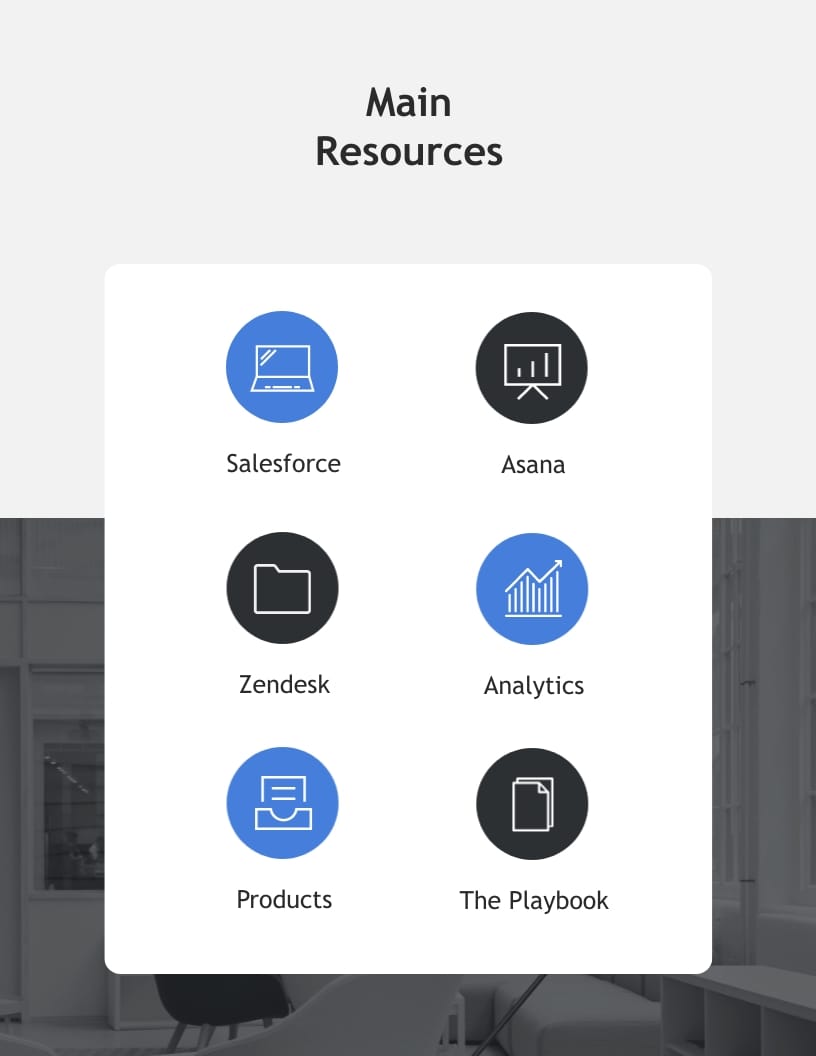
Task: Visit The Playbook text link
Action: click(x=534, y=900)
